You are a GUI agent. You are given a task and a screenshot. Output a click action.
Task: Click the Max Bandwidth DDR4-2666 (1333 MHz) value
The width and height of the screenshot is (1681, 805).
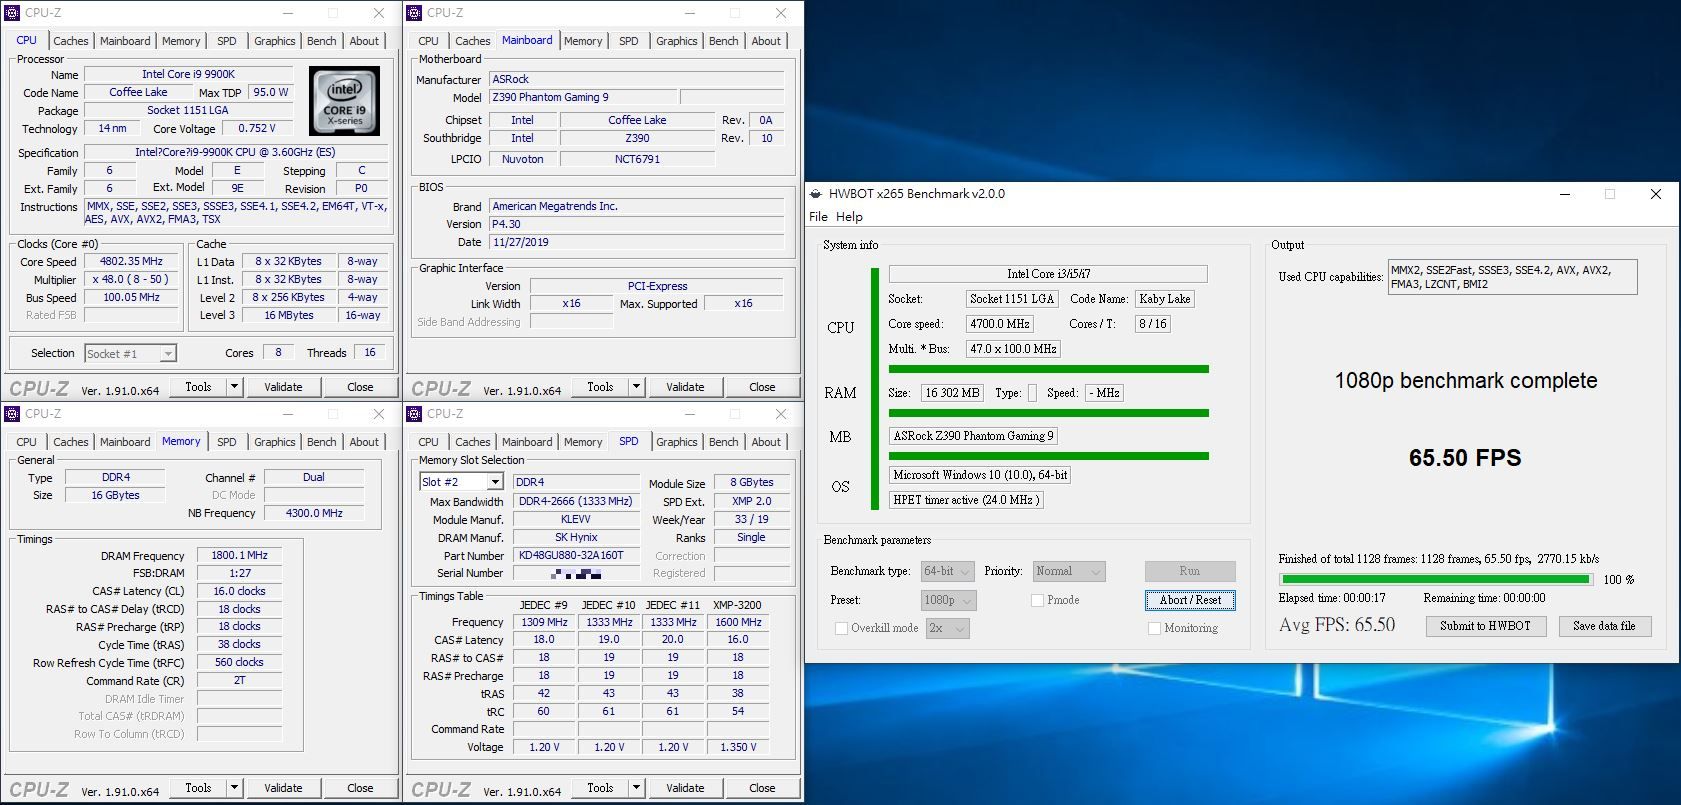click(x=575, y=501)
